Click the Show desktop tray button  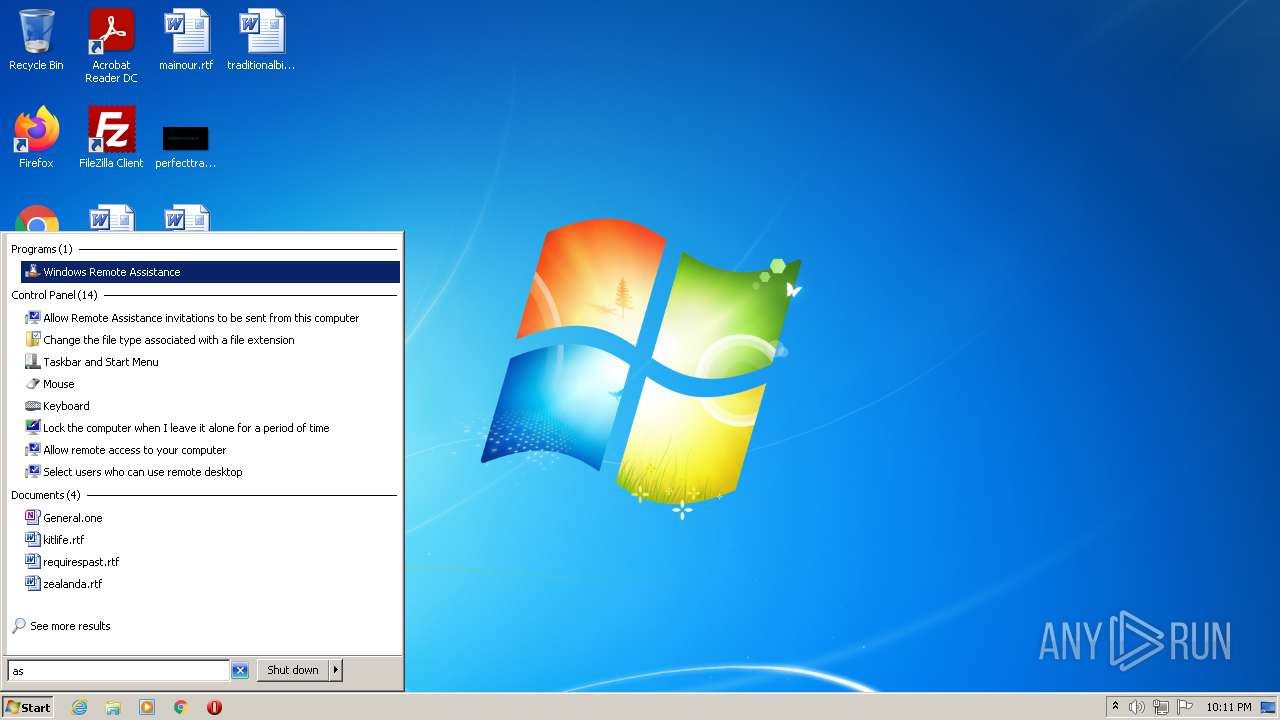coord(1269,707)
